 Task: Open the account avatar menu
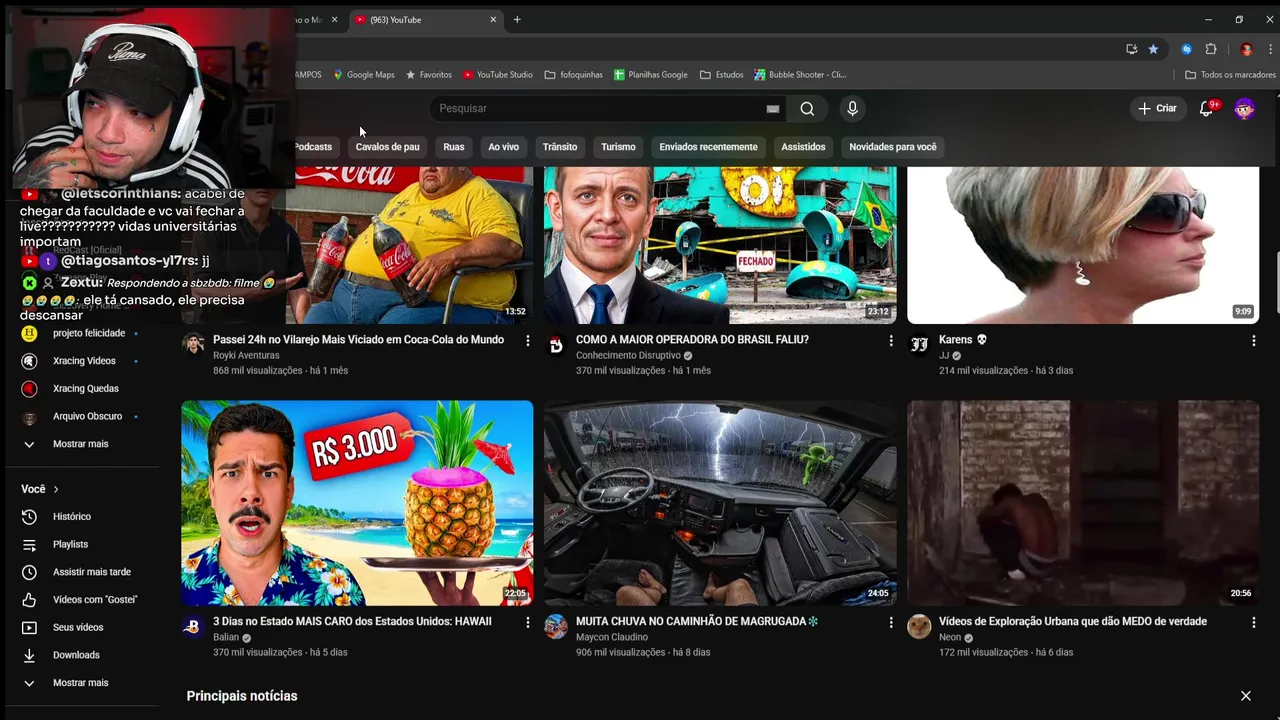tap(1244, 108)
